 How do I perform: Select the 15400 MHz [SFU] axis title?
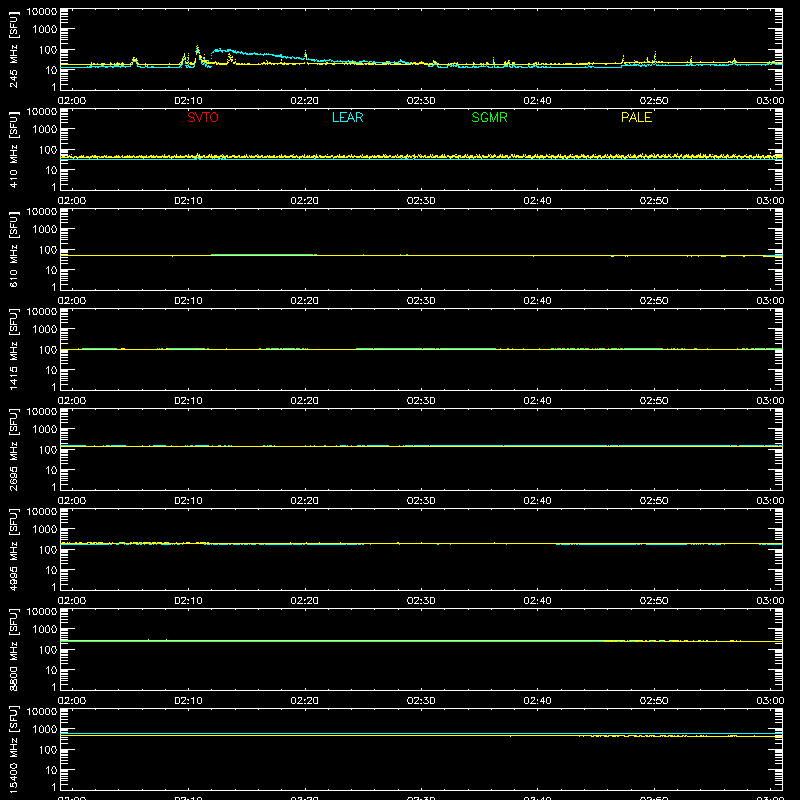click(x=13, y=749)
